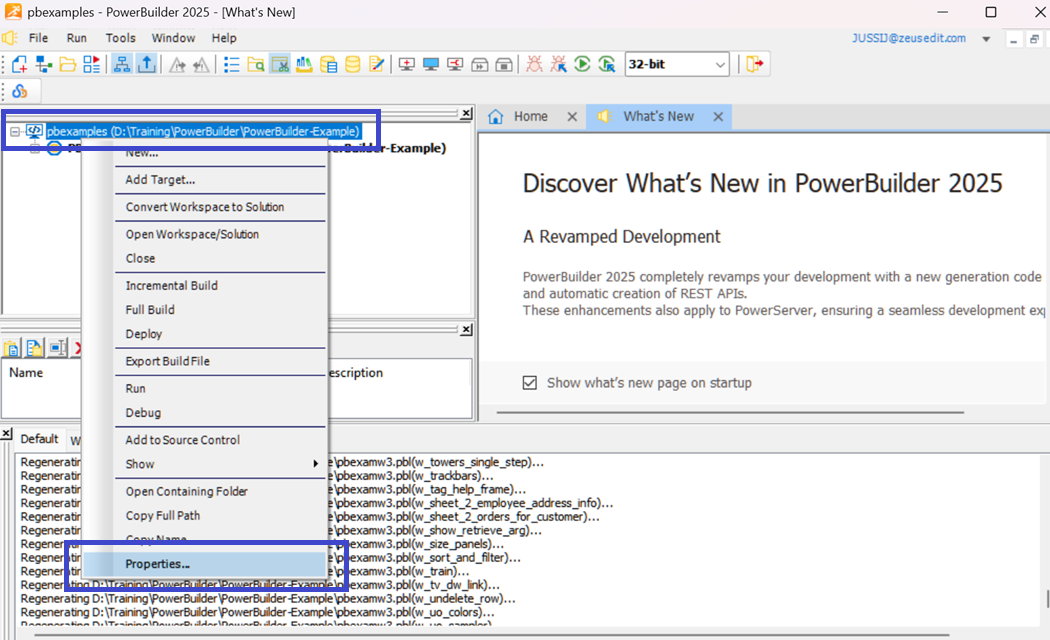Toggle the System Tree toolbar icon

coord(122,64)
